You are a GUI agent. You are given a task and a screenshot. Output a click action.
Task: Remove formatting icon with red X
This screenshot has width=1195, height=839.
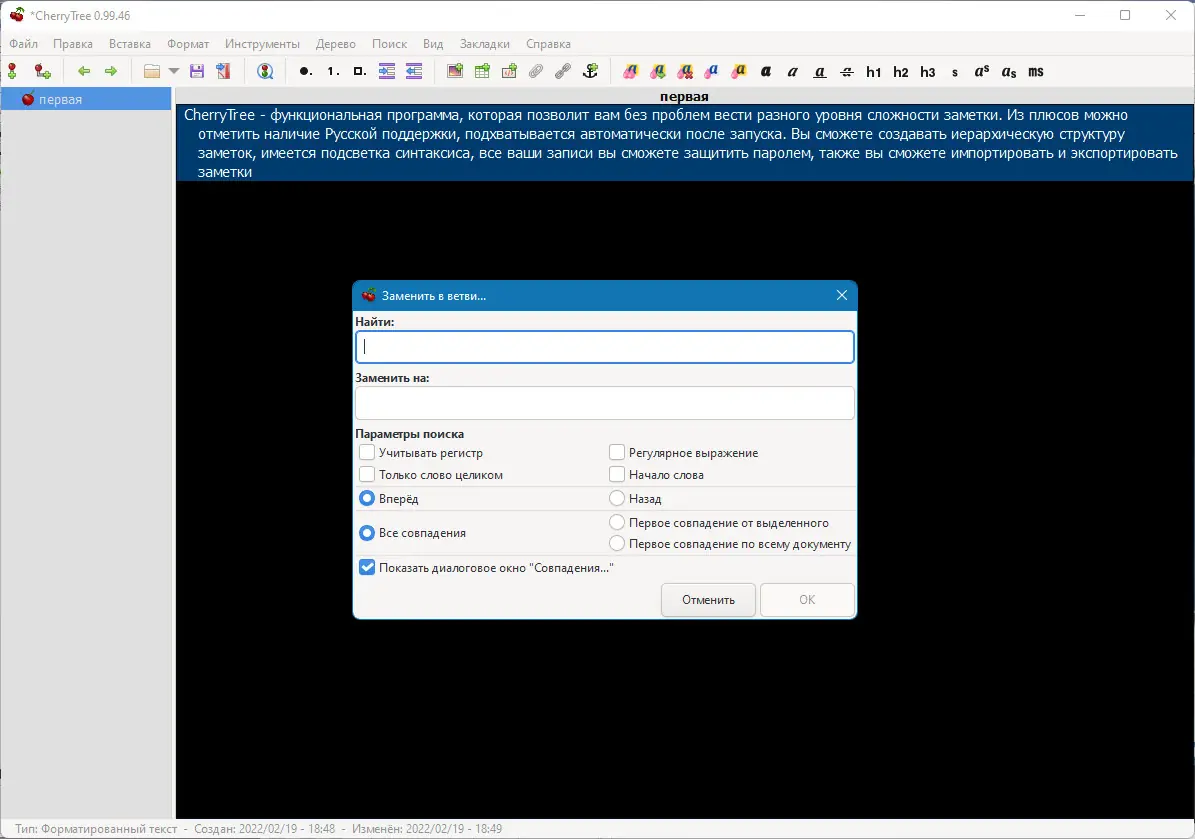pyautogui.click(x=685, y=72)
